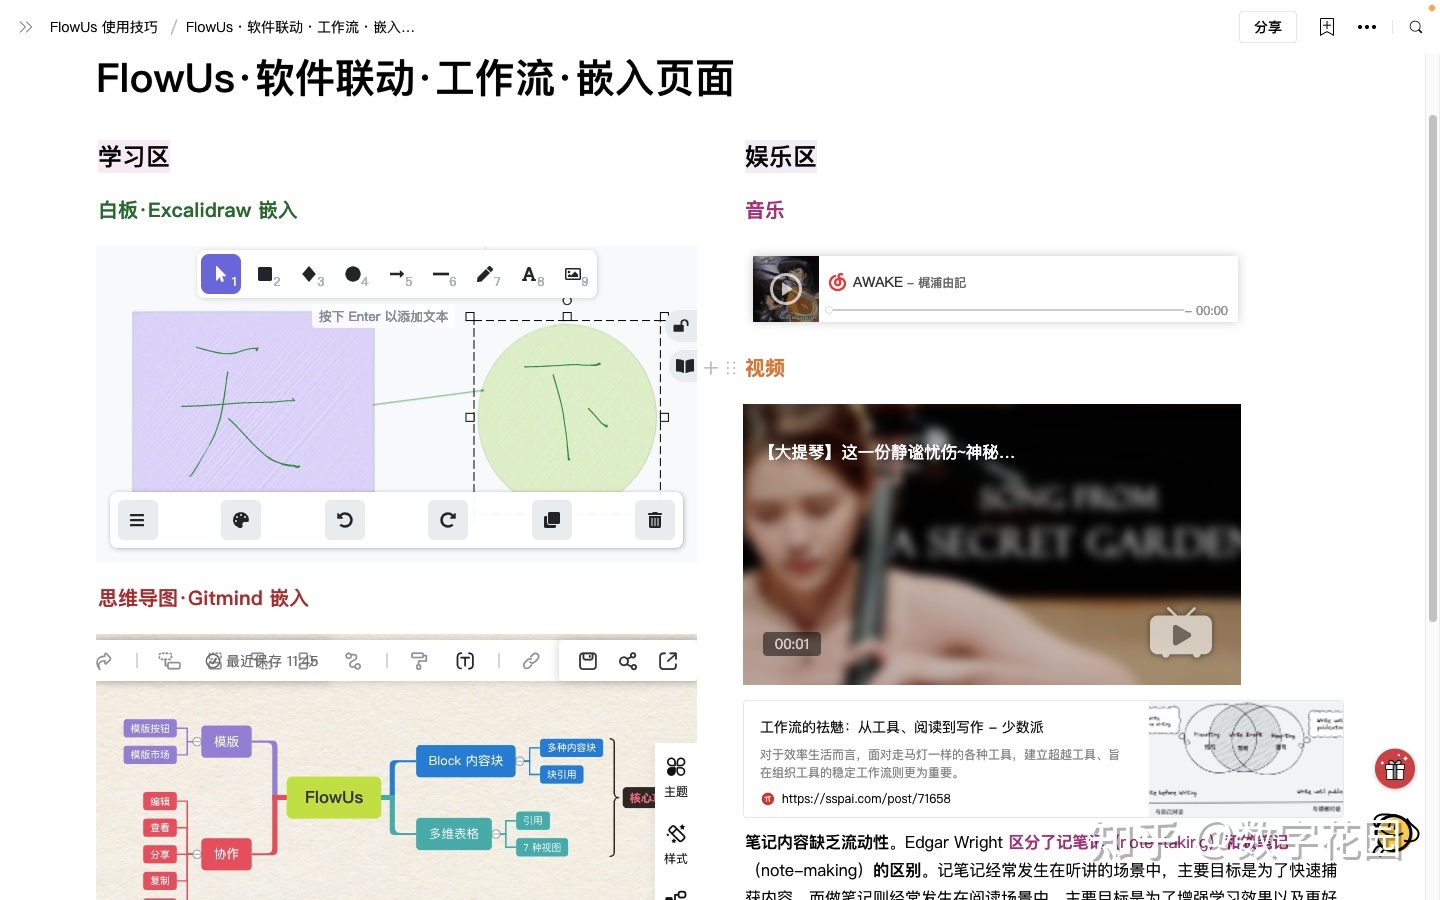
Task: Click the 白板·Excalidraw 嵌入 heading
Action: click(198, 210)
